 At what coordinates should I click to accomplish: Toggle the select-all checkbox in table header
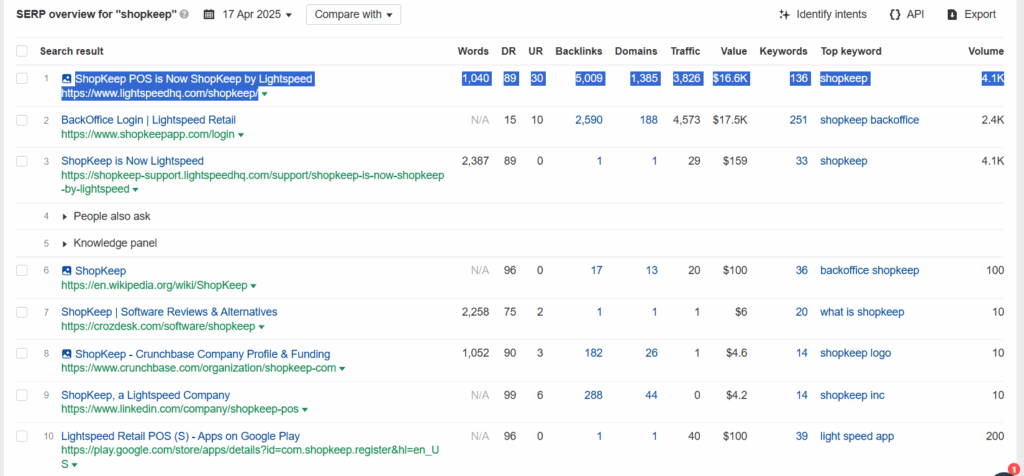22,51
